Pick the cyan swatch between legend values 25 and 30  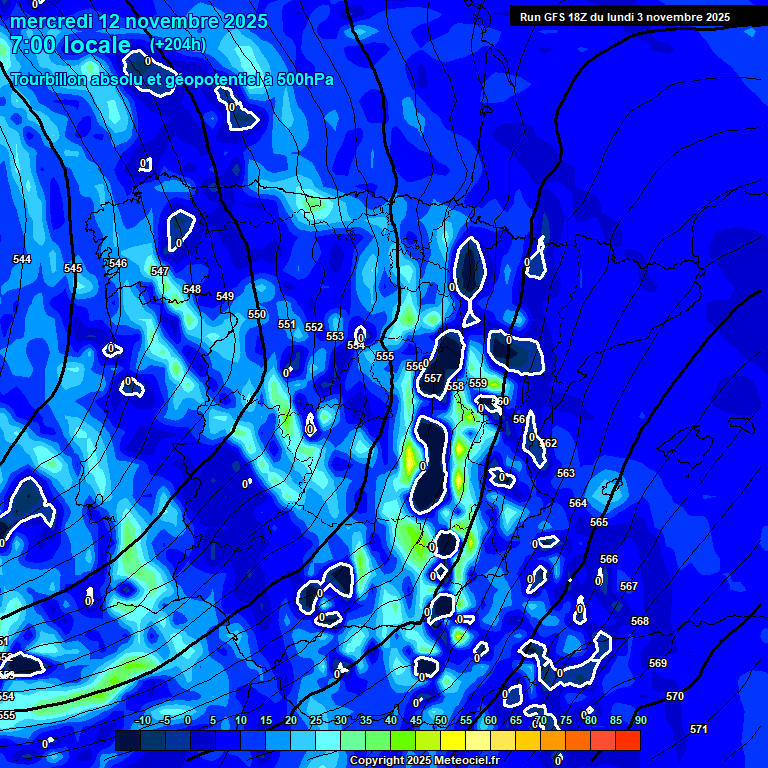pyautogui.click(x=328, y=741)
